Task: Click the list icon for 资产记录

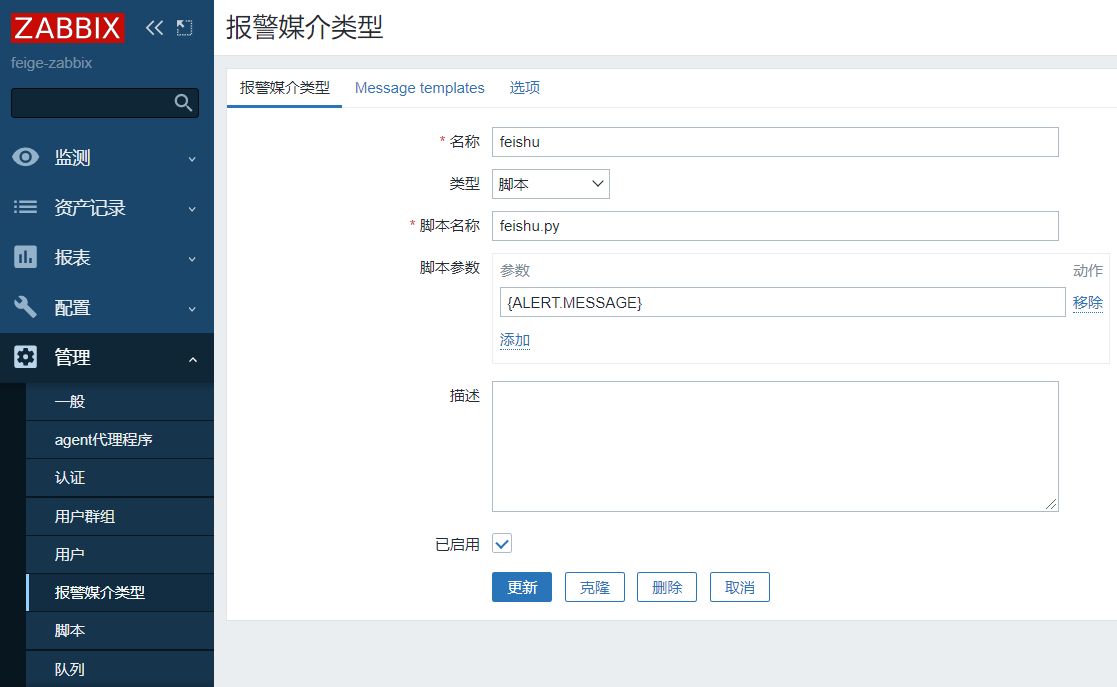Action: (x=26, y=207)
